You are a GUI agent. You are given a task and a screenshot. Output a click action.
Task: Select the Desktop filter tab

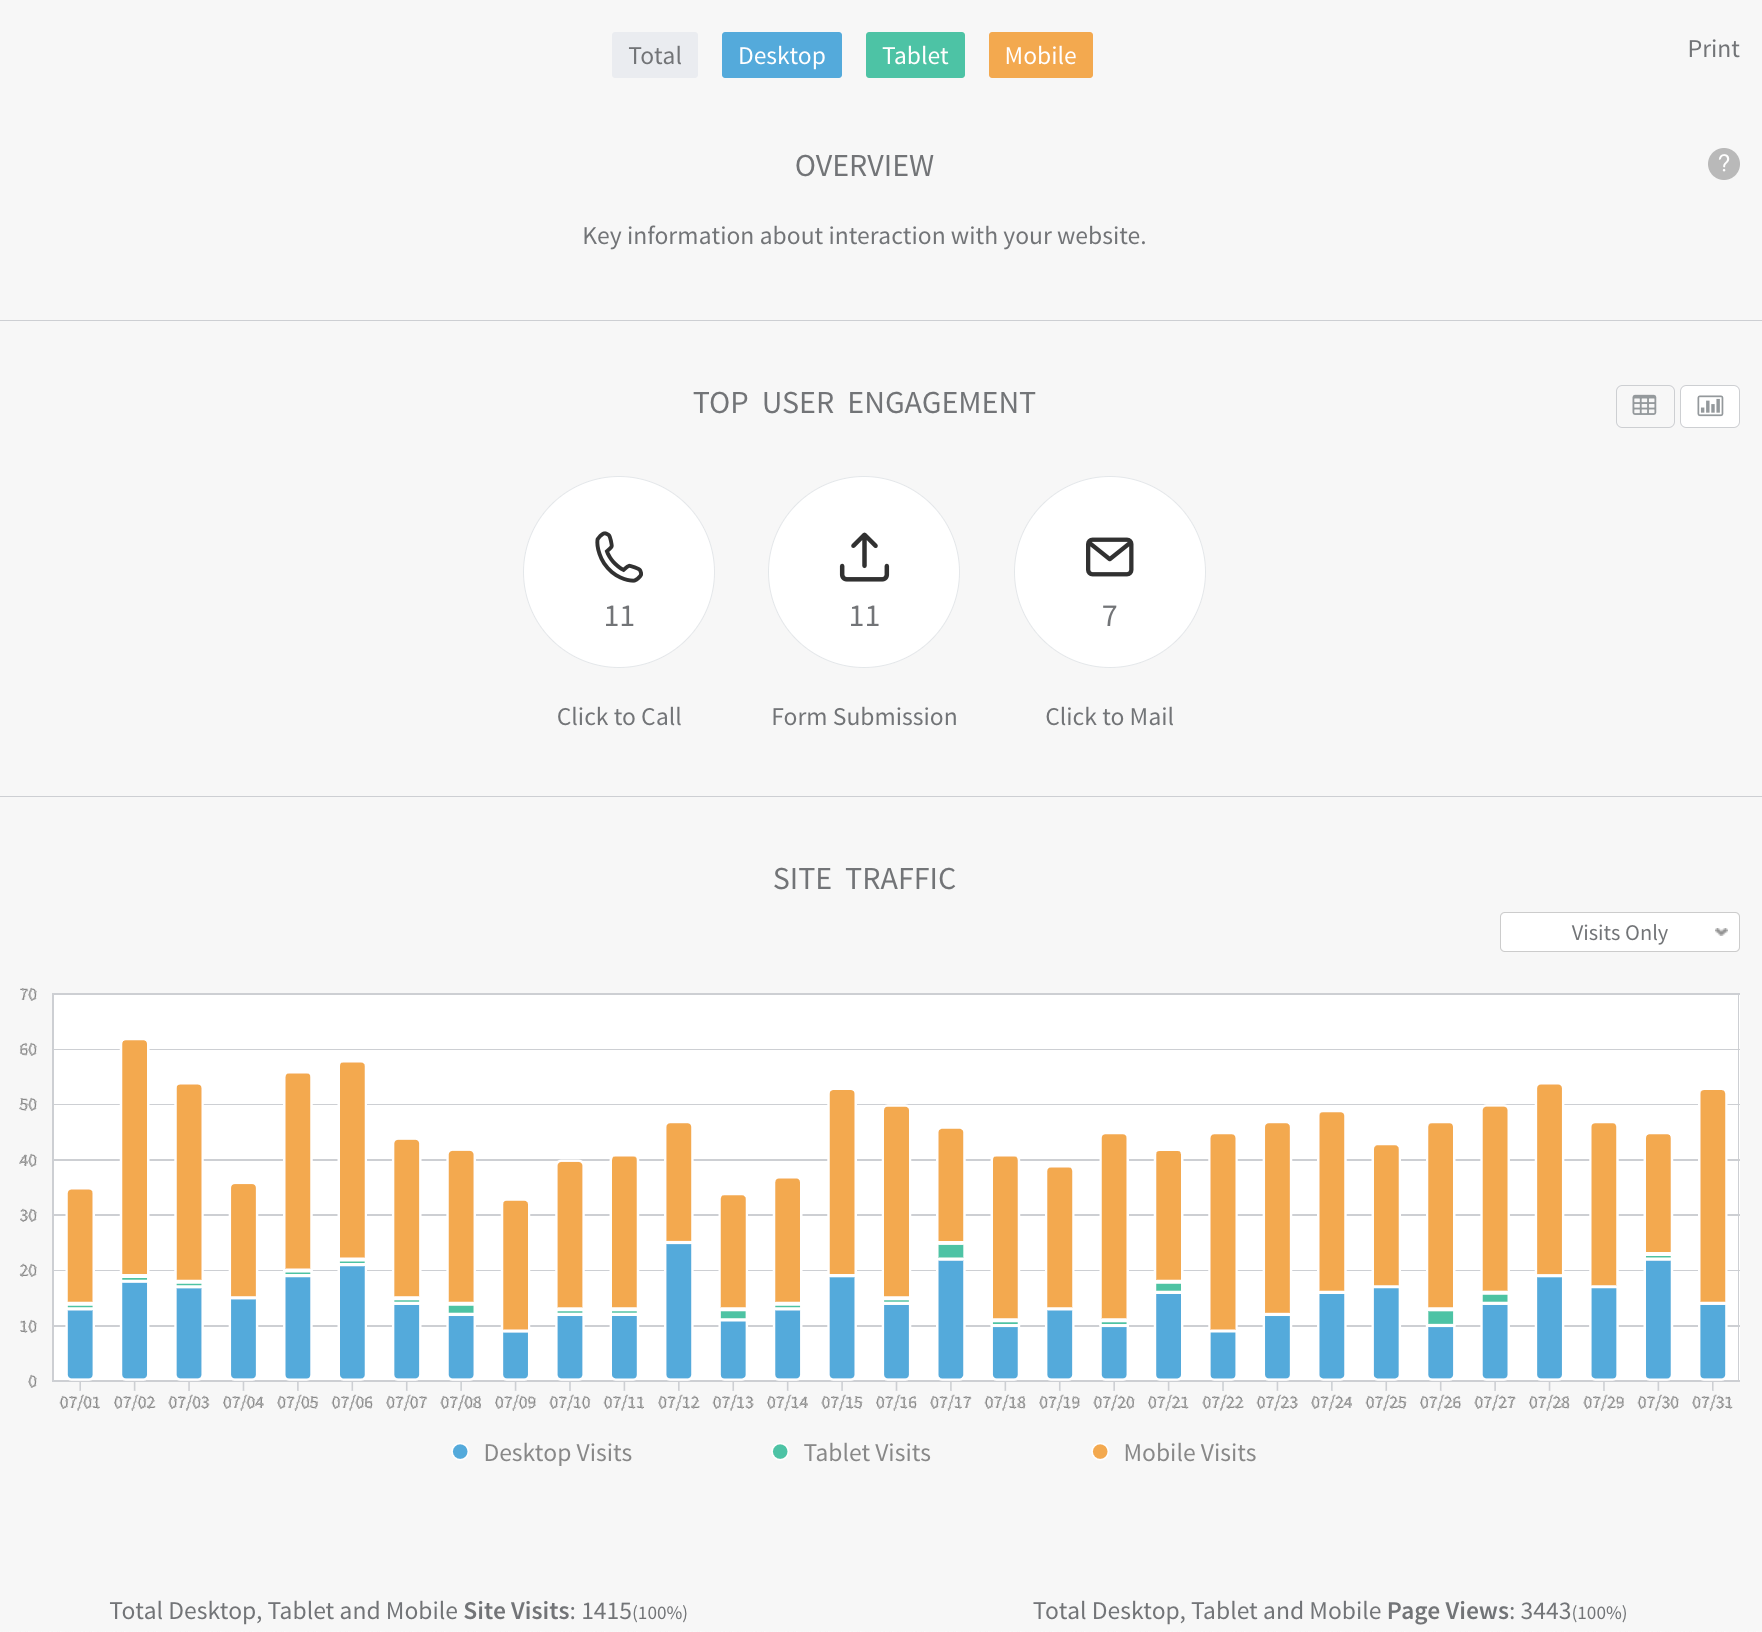coord(782,55)
